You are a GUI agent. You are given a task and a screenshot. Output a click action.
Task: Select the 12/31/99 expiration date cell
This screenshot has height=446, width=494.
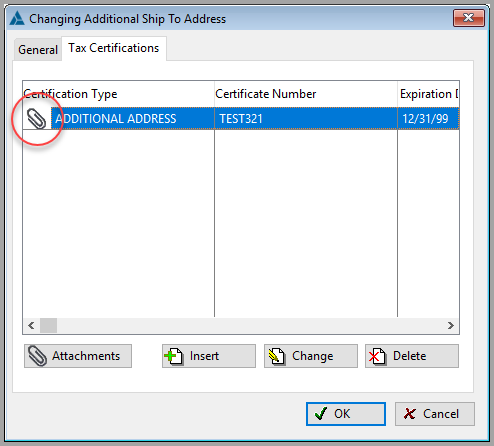click(x=428, y=119)
